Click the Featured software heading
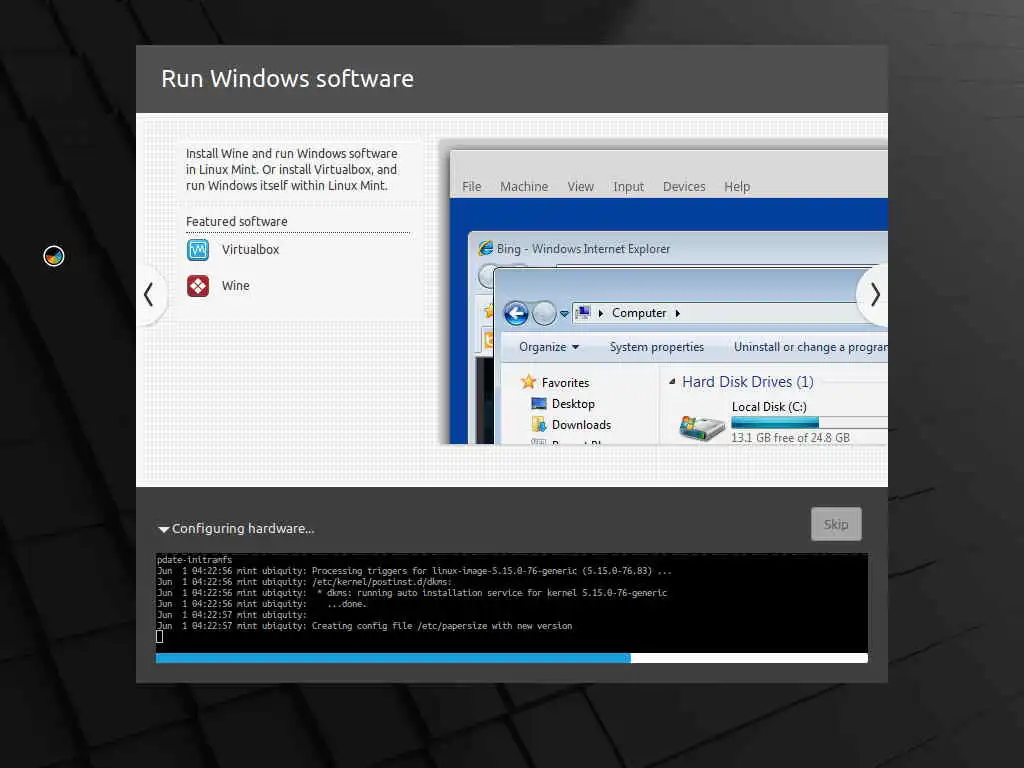This screenshot has height=768, width=1024. point(236,221)
